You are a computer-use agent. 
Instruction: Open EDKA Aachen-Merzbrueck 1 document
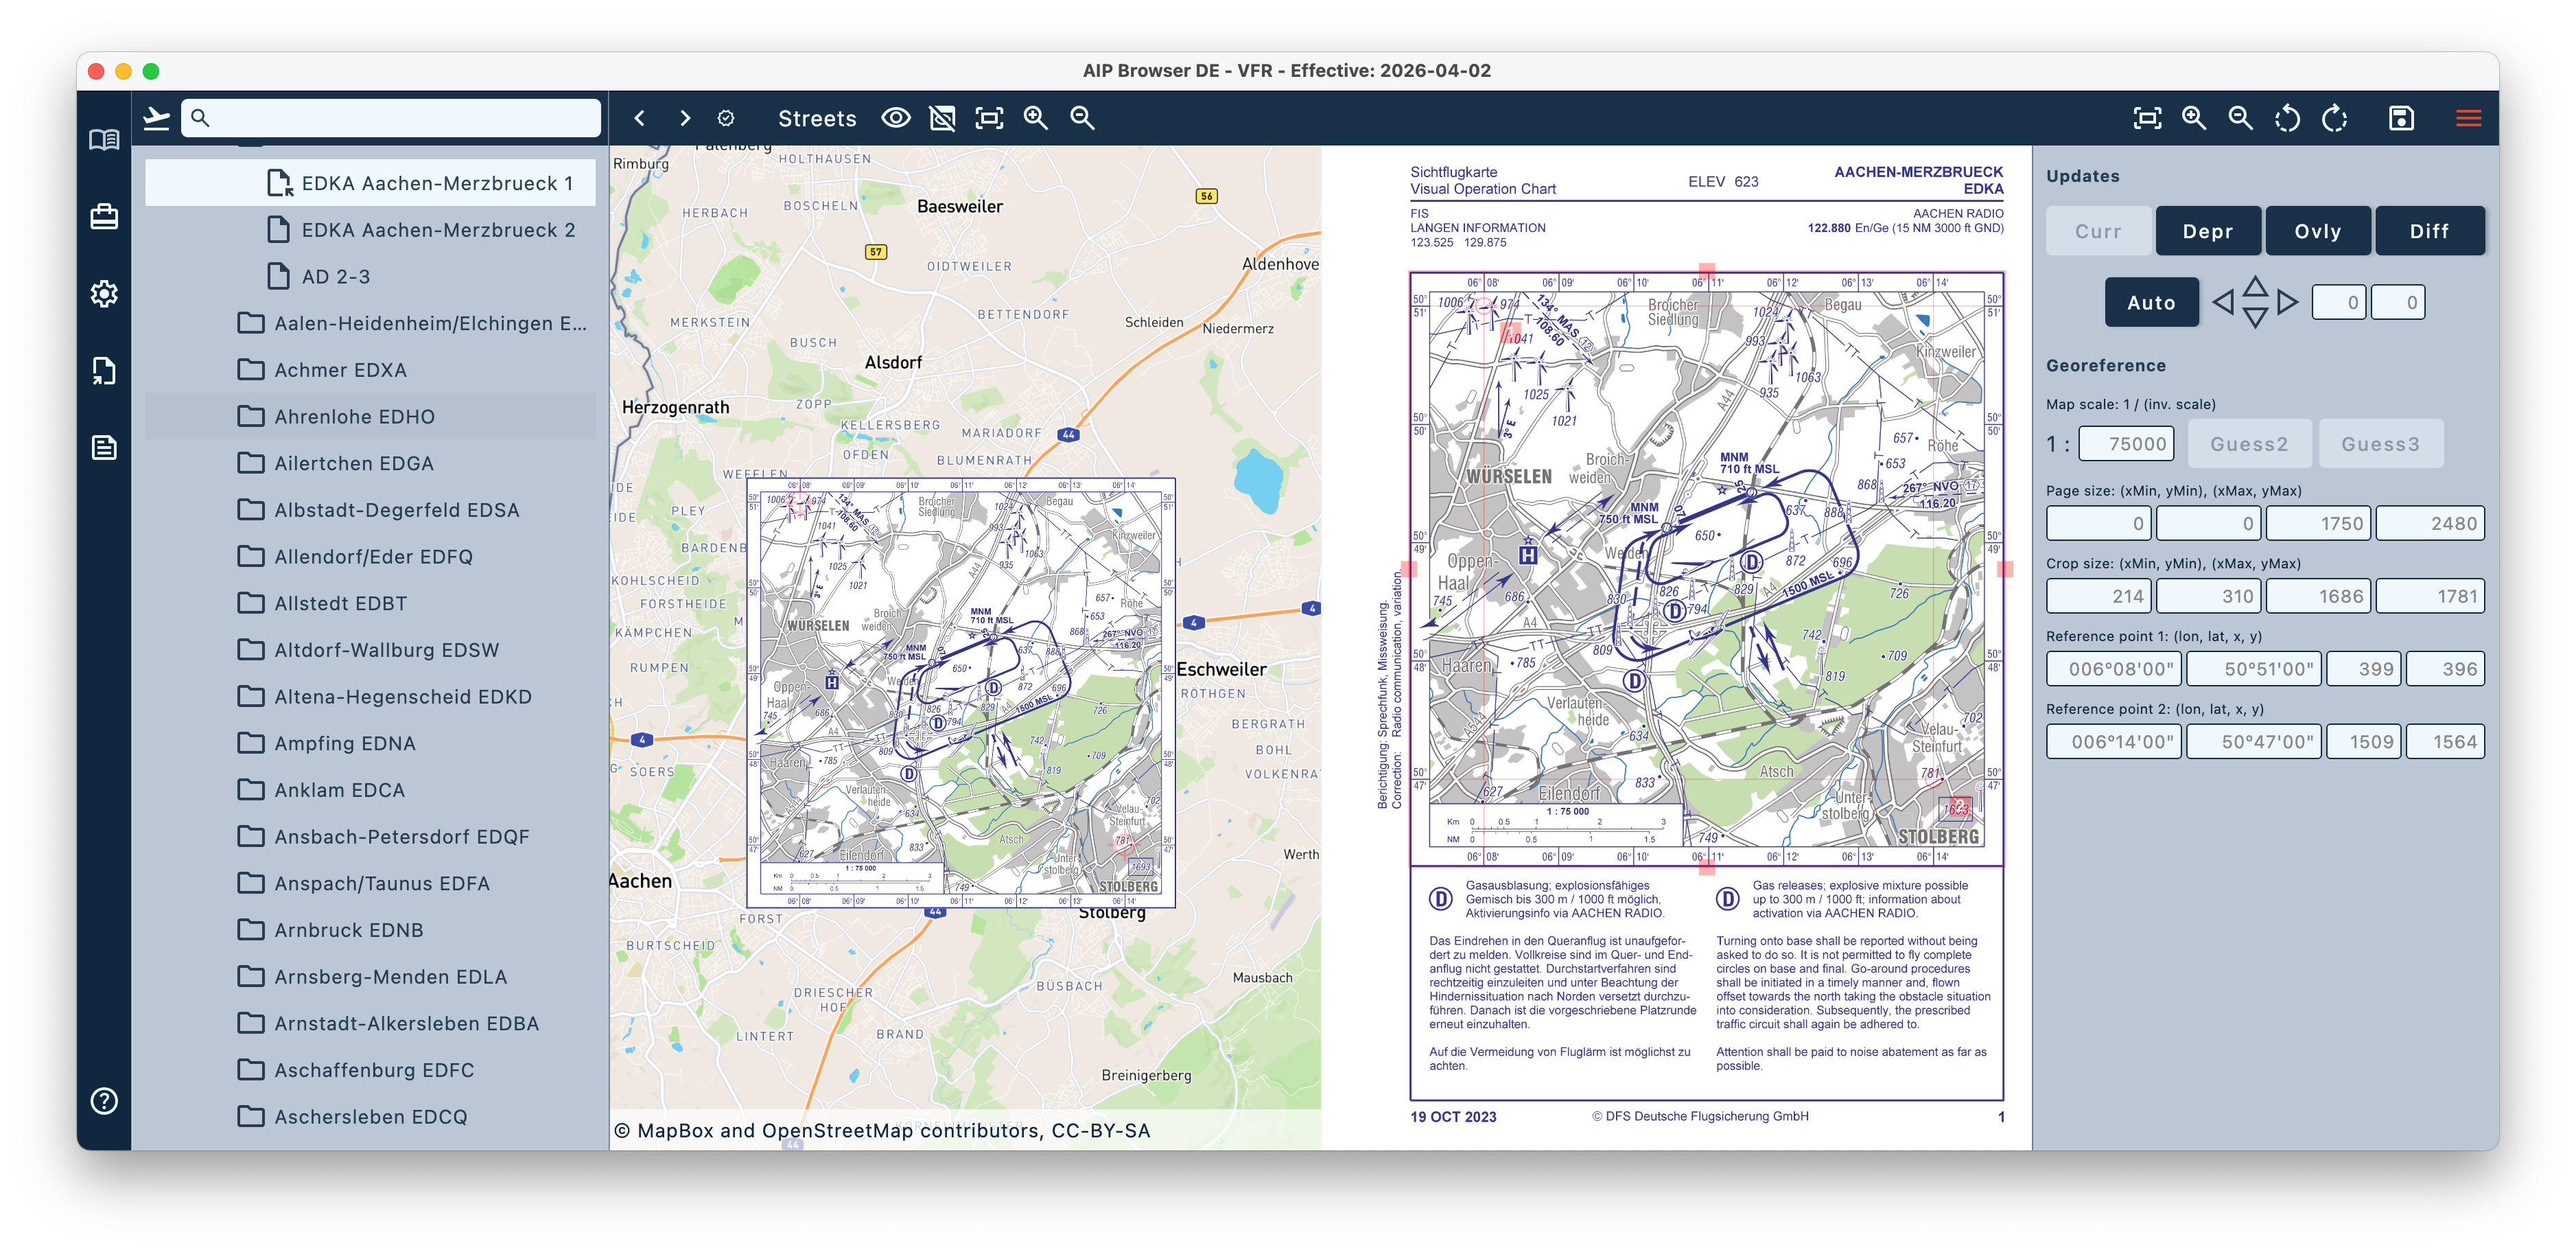[370, 183]
